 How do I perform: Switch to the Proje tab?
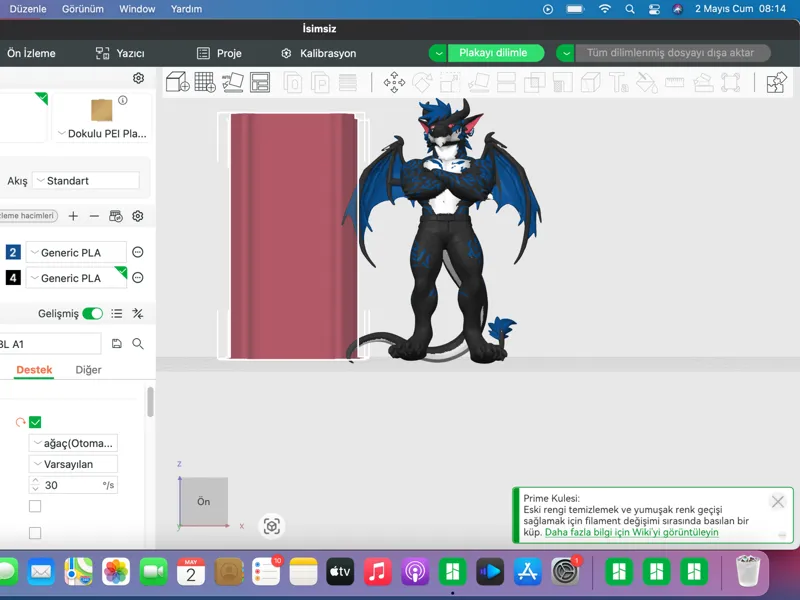tap(219, 53)
